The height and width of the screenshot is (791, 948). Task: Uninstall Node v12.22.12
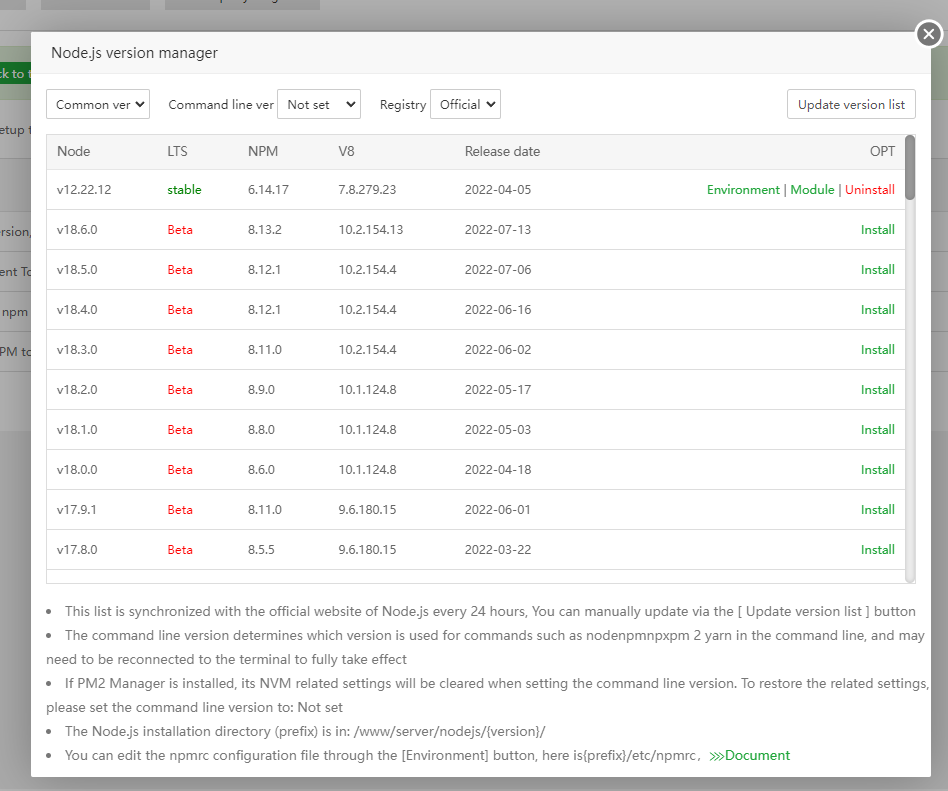tap(870, 190)
